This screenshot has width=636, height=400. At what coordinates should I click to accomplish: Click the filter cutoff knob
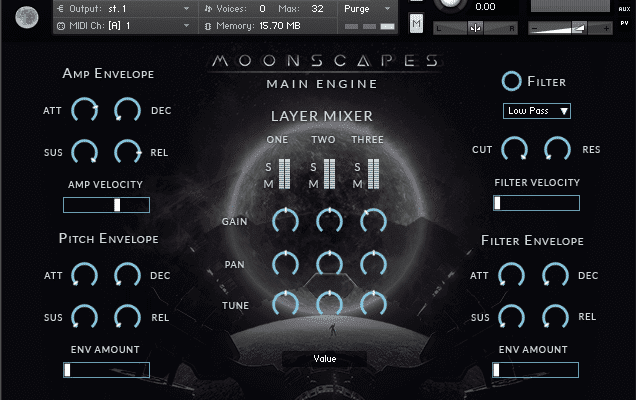pos(514,149)
